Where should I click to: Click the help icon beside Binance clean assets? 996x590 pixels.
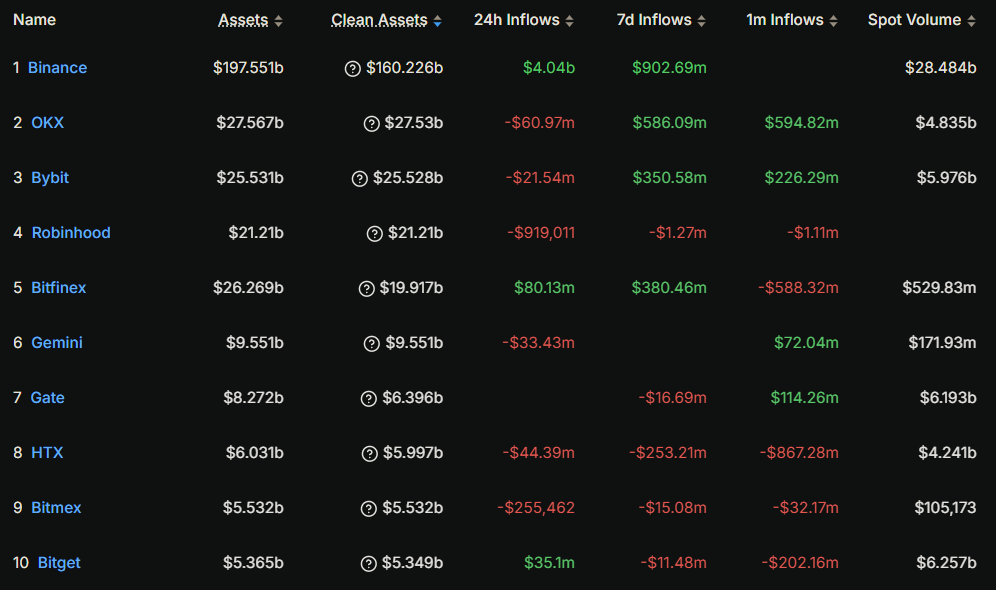point(352,68)
